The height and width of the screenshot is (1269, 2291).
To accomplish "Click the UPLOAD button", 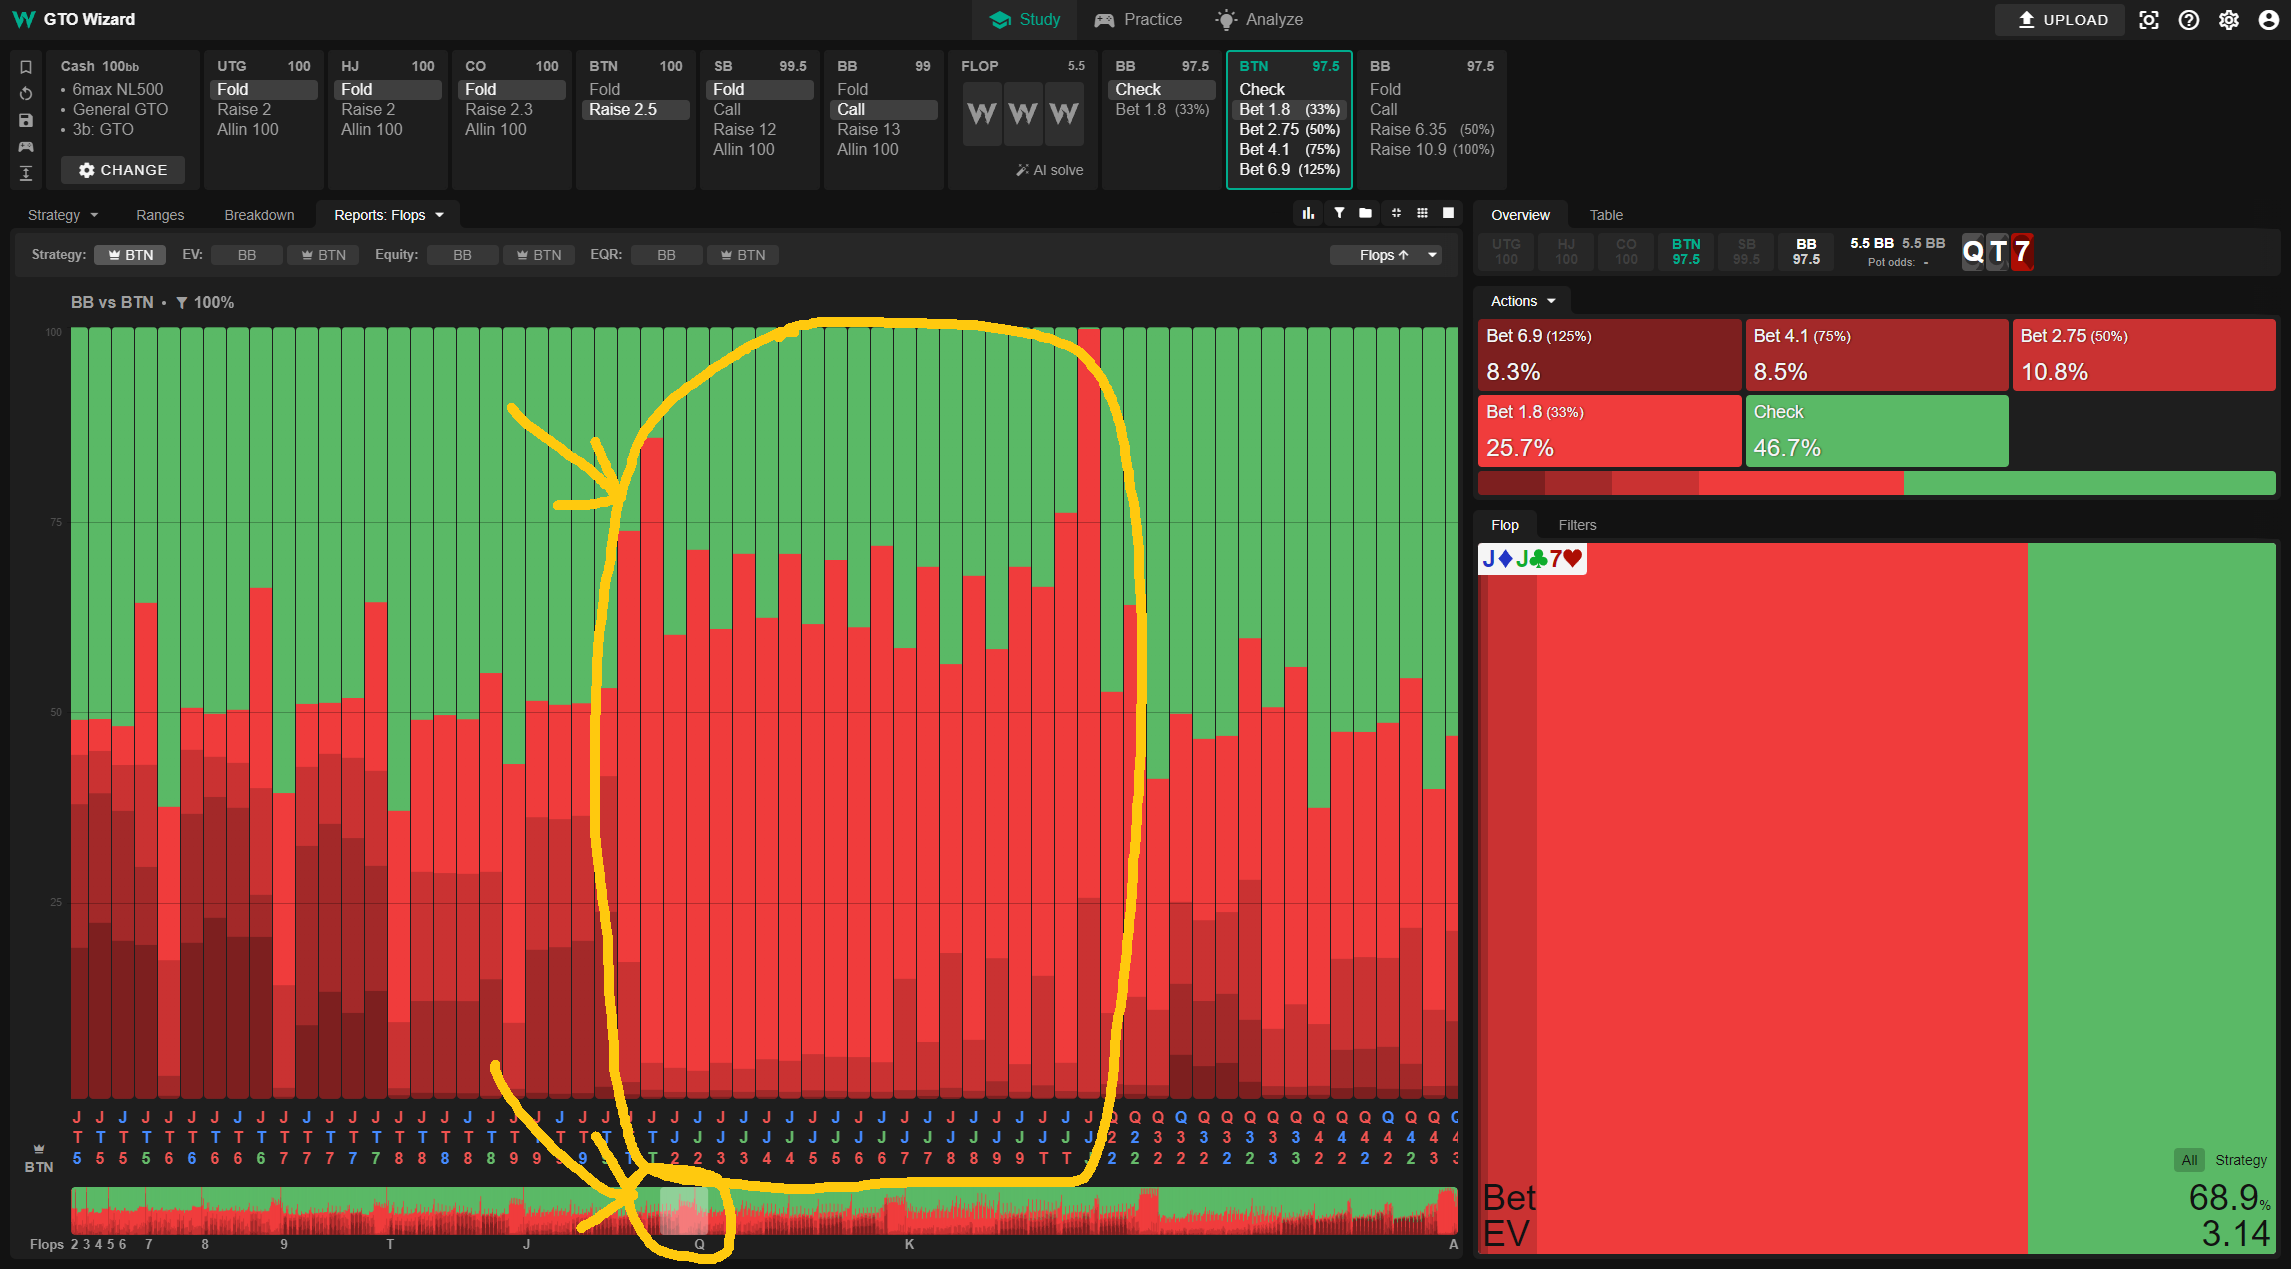I will coord(2061,20).
